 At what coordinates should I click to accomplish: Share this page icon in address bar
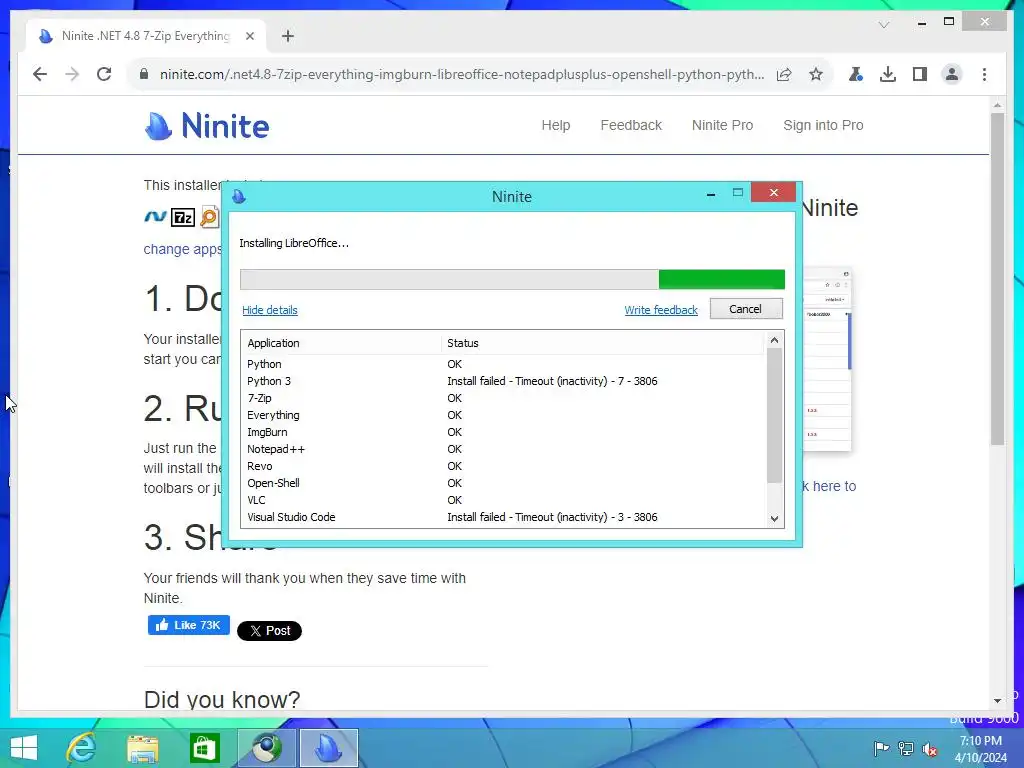[x=784, y=74]
